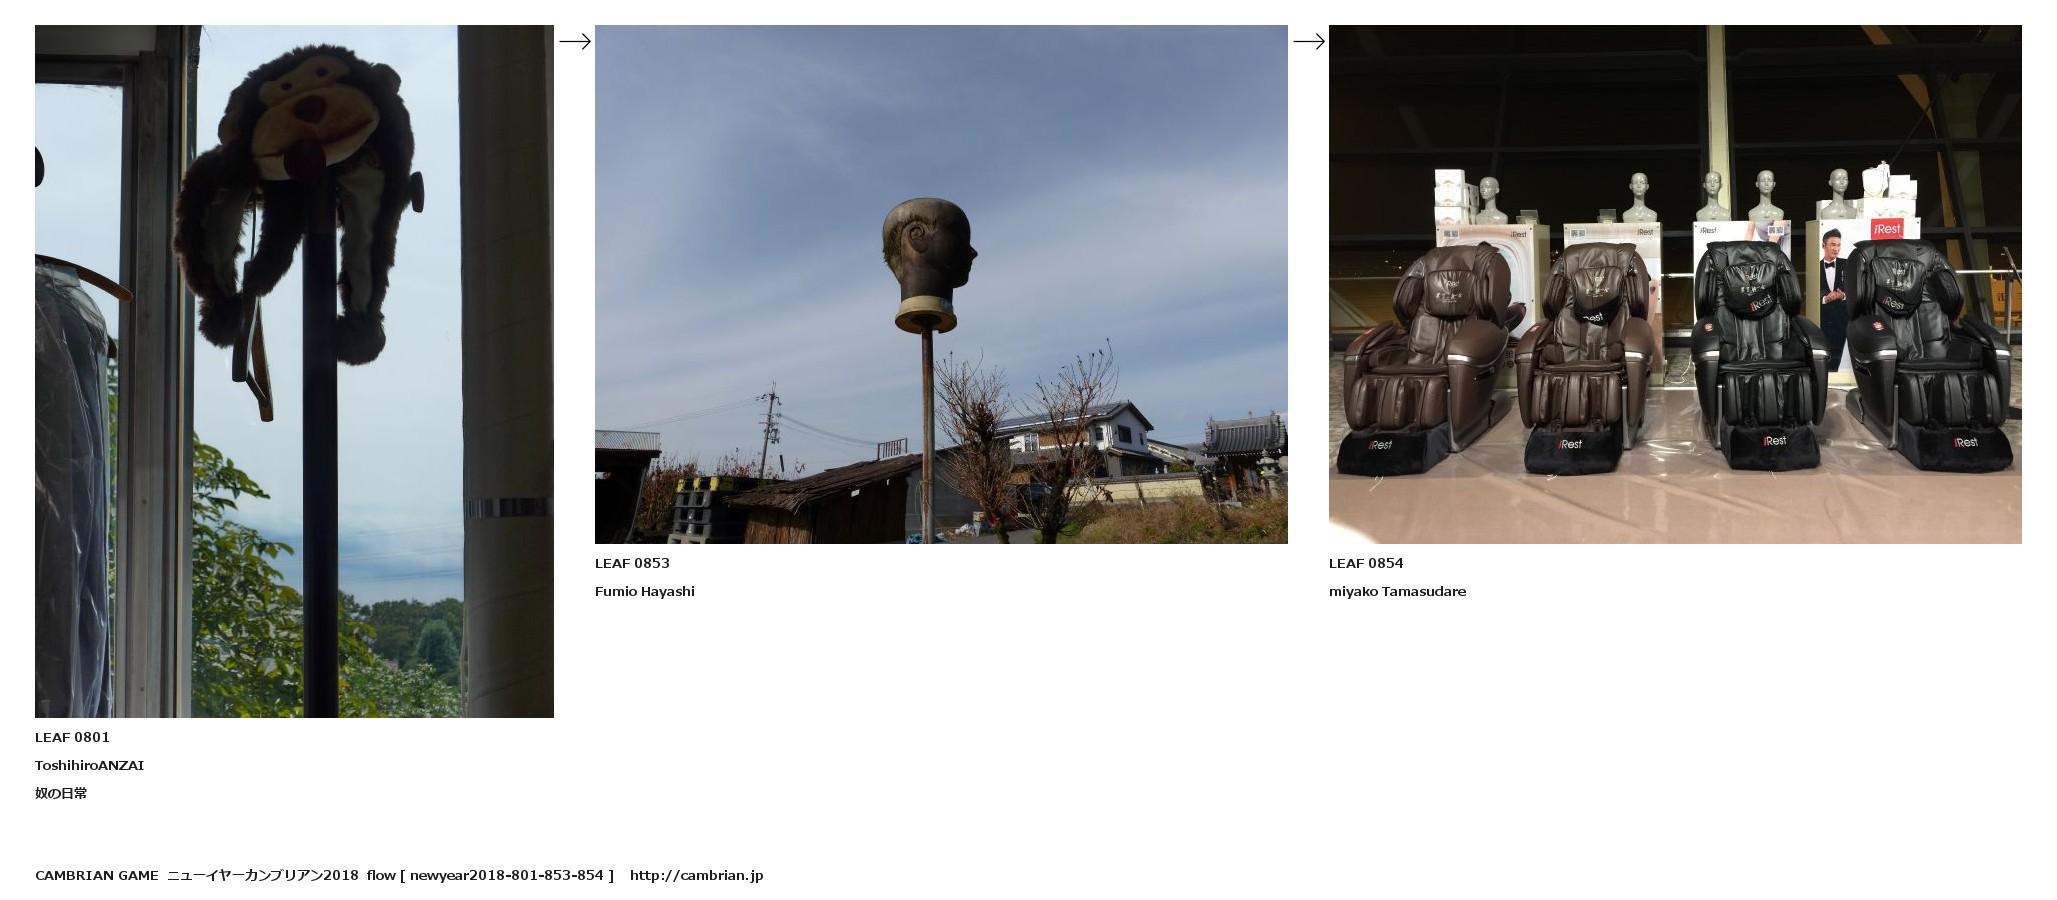Open the monkey hat photo
The width and height of the screenshot is (2057, 900).
click(x=294, y=371)
